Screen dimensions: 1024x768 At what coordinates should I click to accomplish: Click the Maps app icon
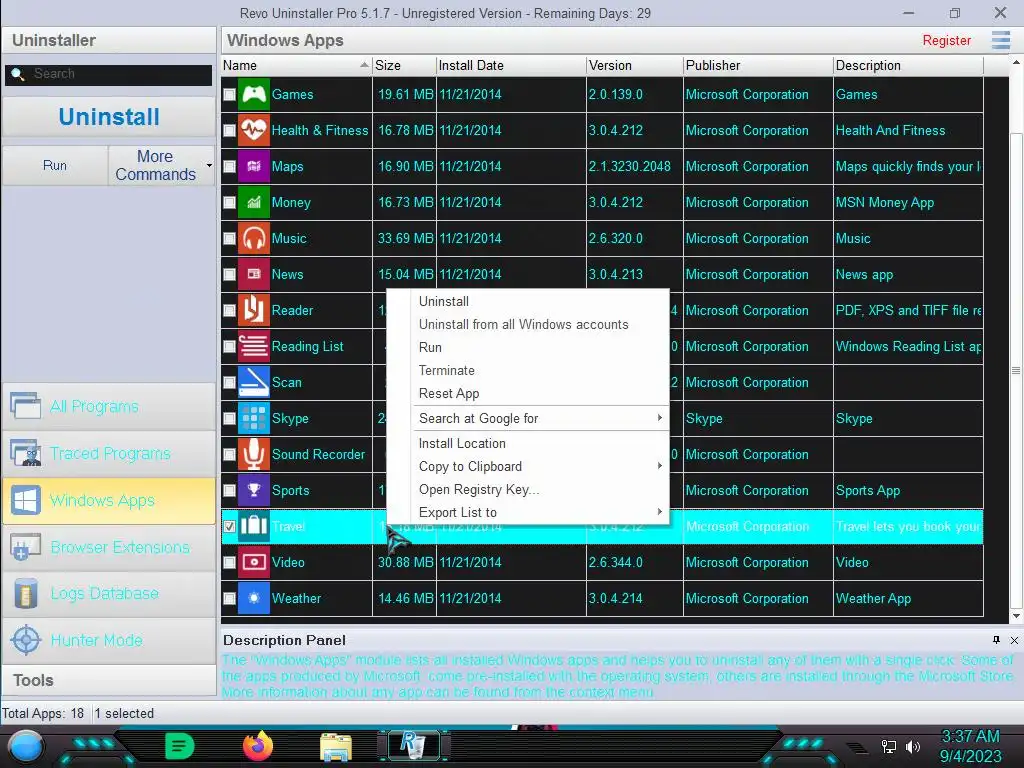[253, 167]
